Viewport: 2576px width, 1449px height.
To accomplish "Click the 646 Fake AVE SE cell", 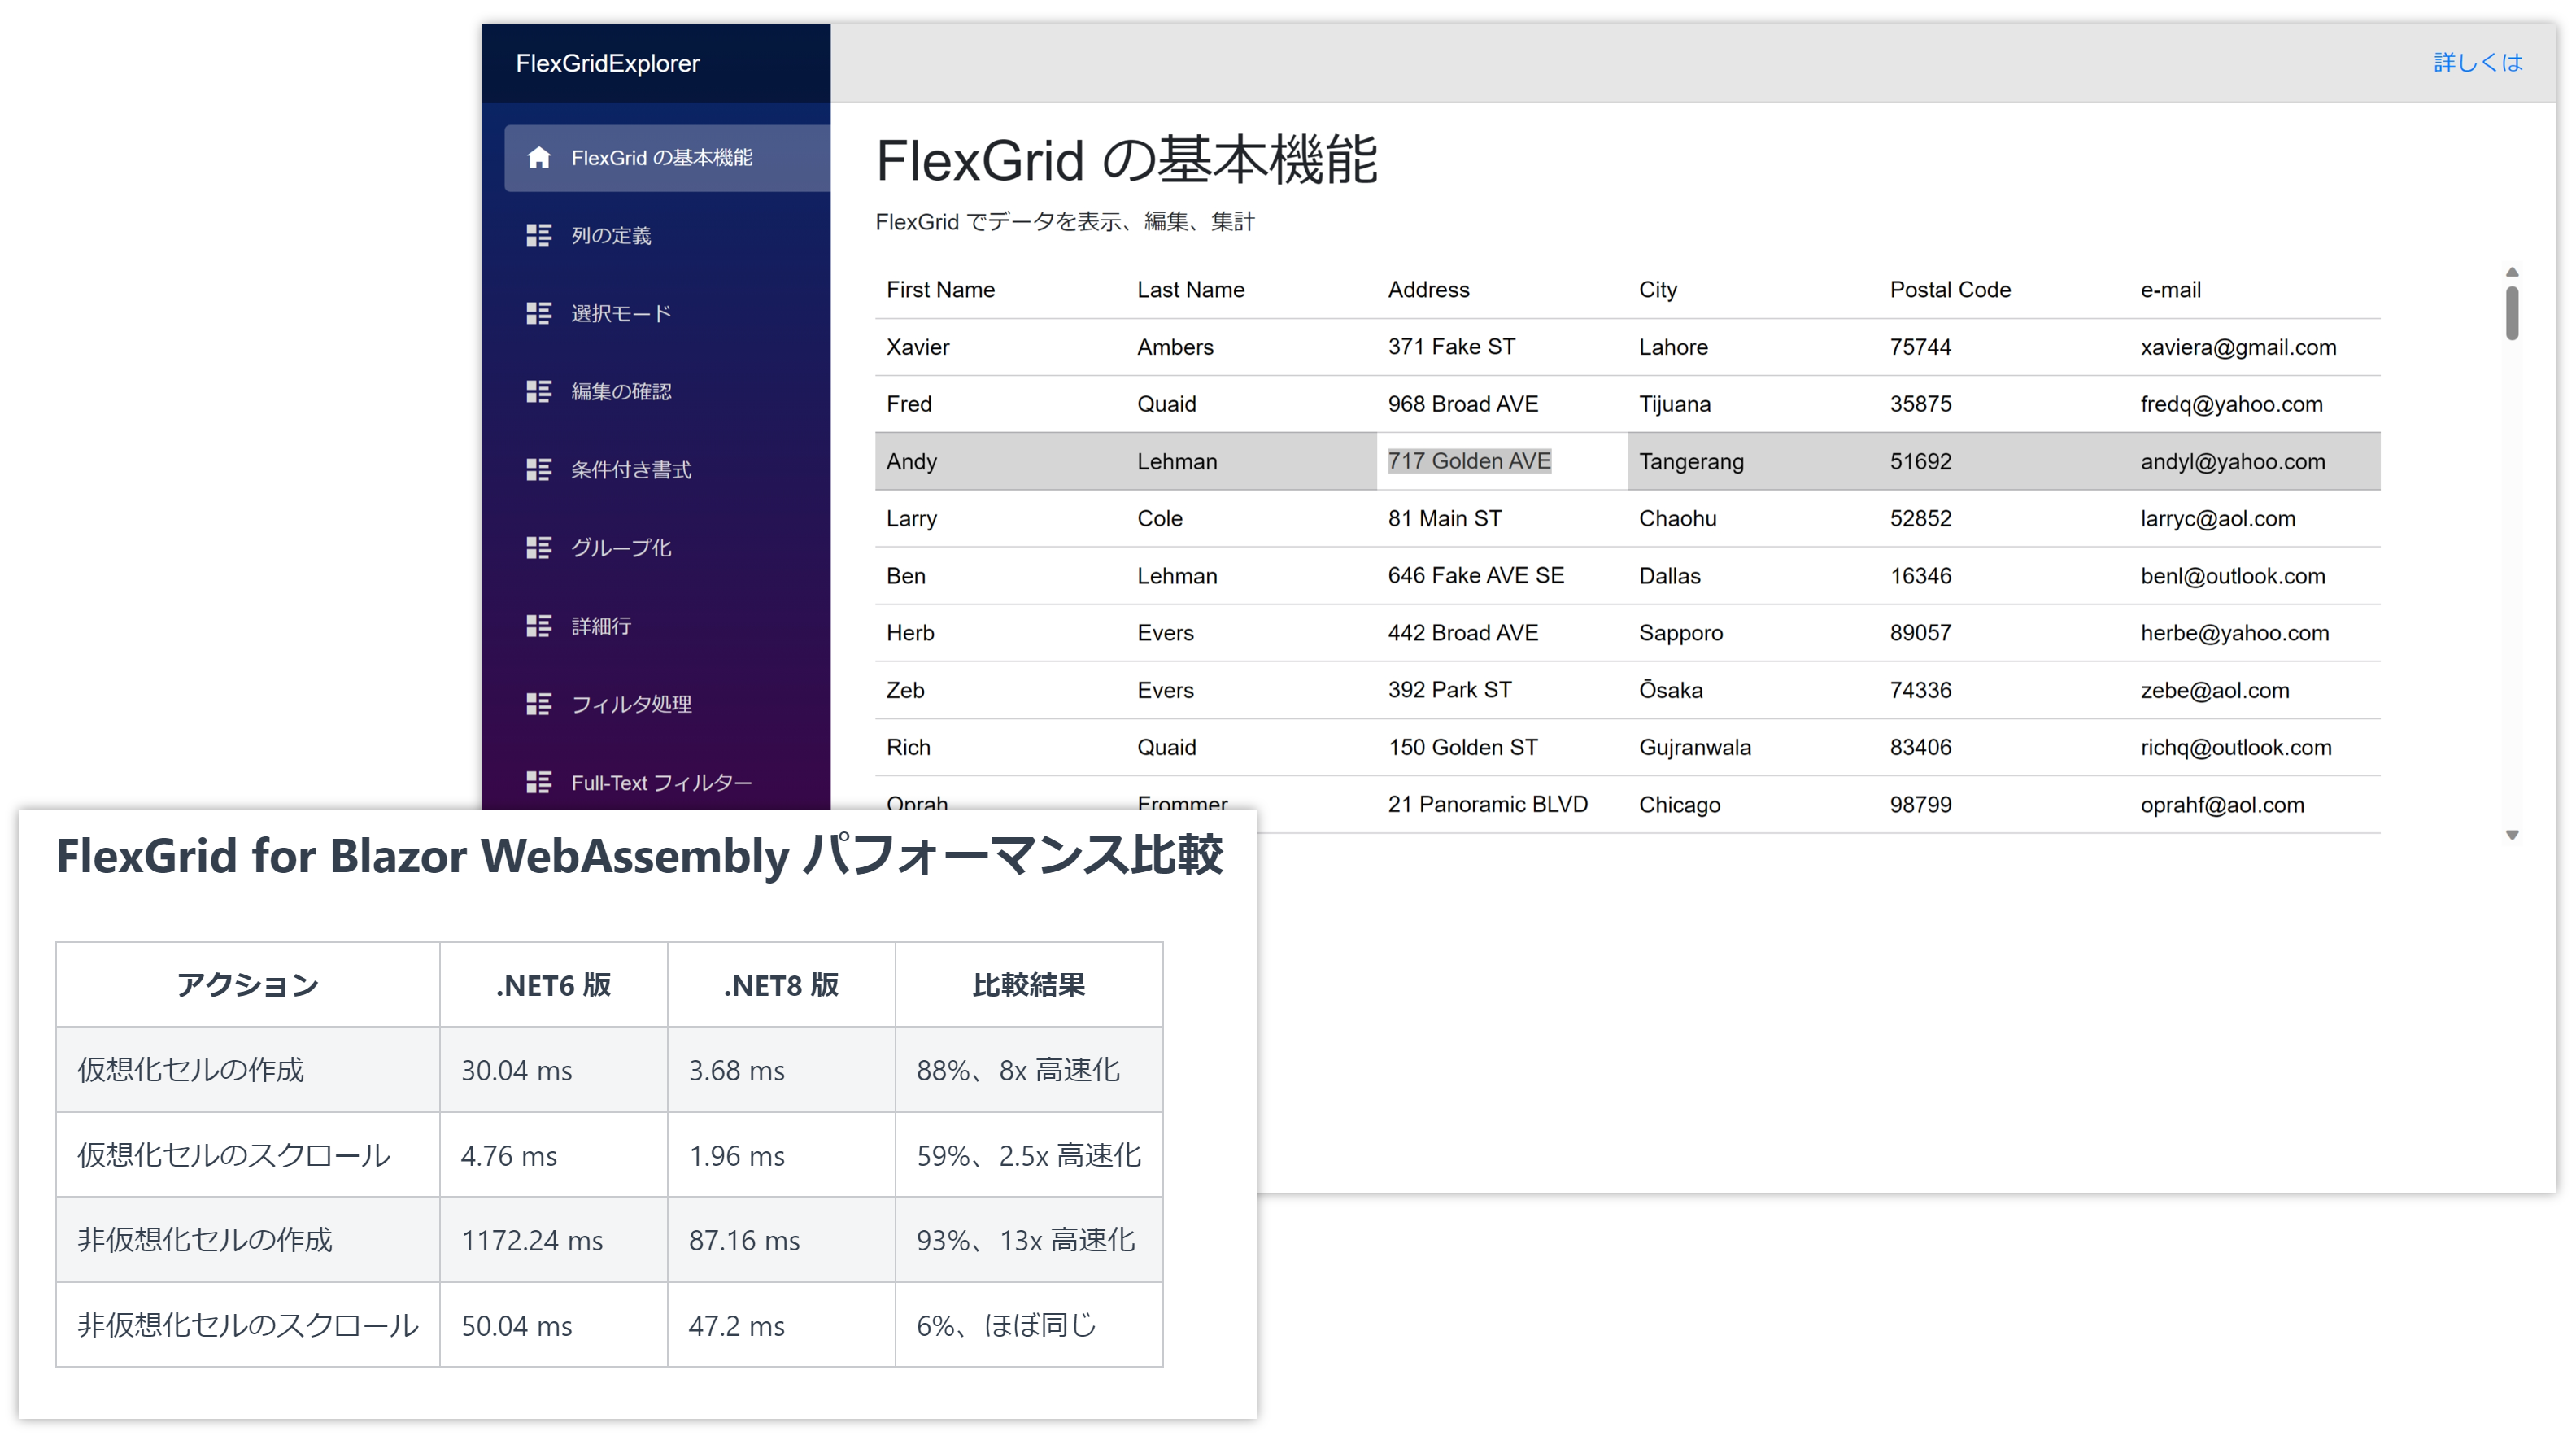I will [x=1502, y=576].
